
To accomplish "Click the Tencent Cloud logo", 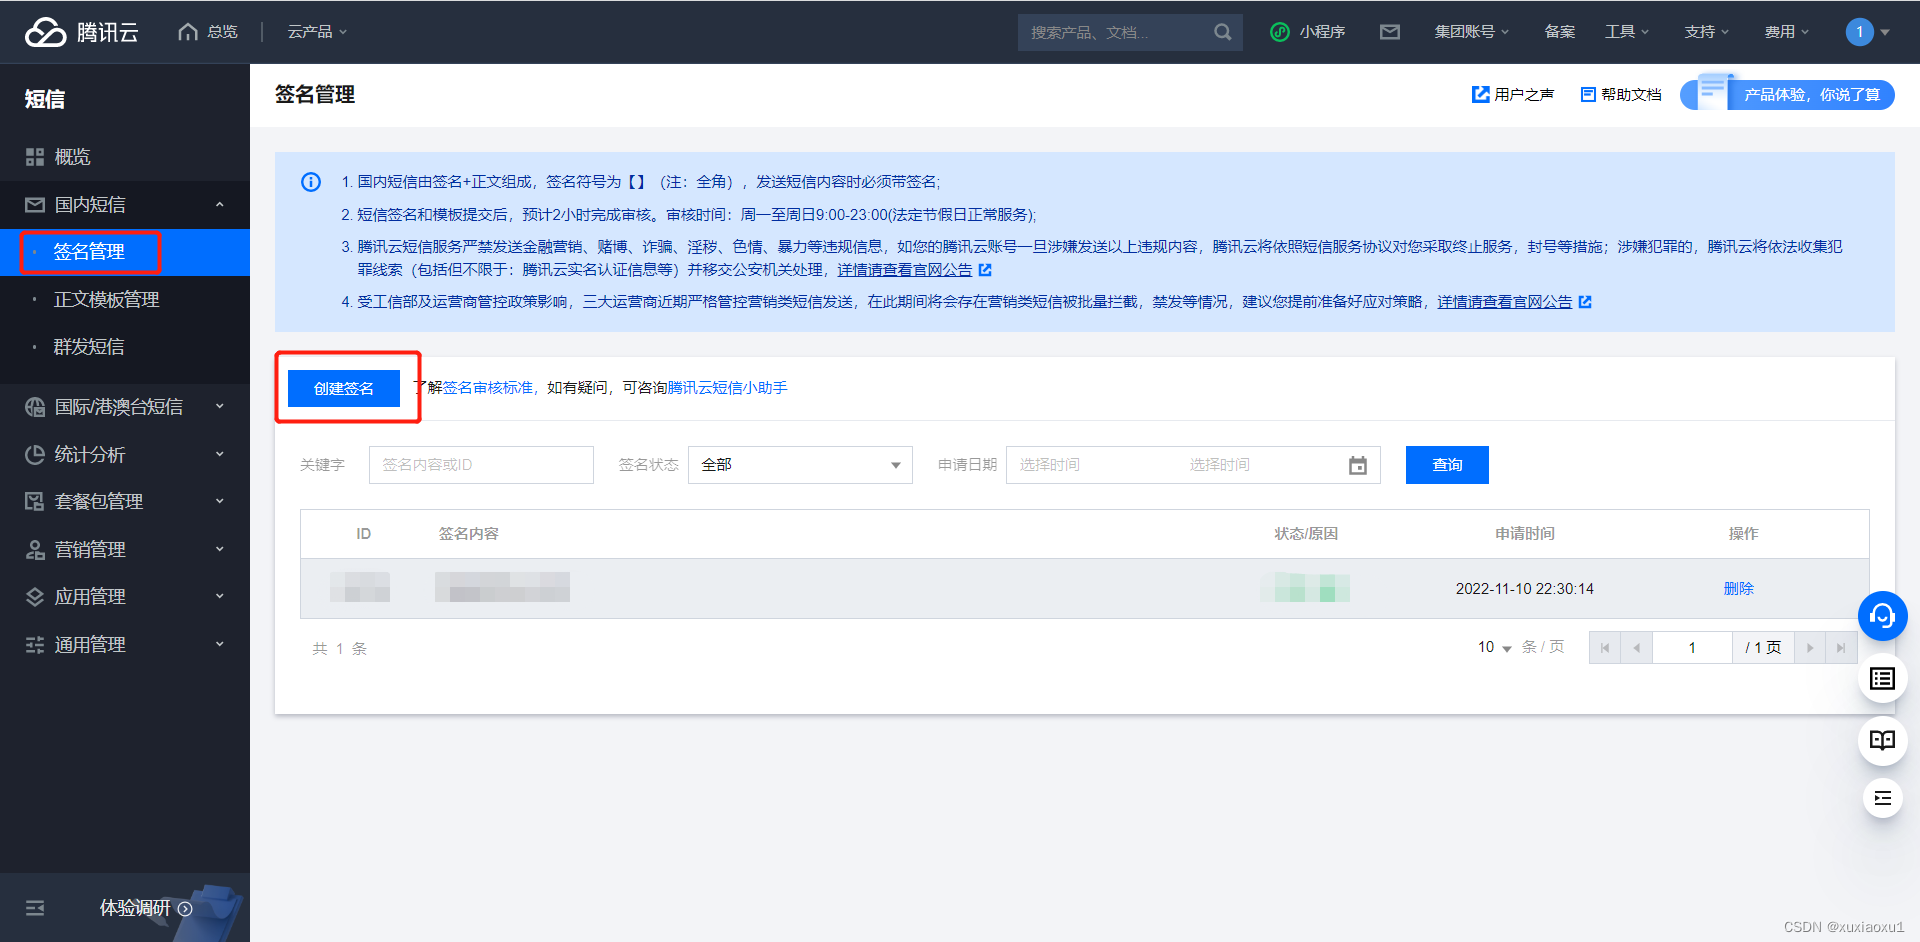I will tap(81, 32).
